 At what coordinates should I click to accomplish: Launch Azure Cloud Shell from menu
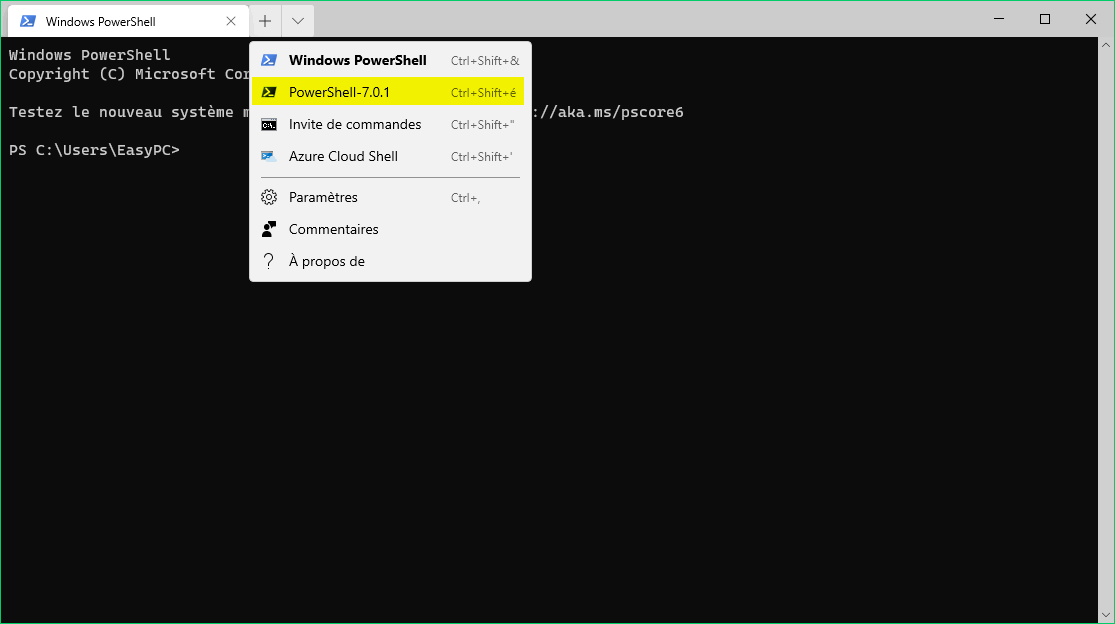[390, 156]
